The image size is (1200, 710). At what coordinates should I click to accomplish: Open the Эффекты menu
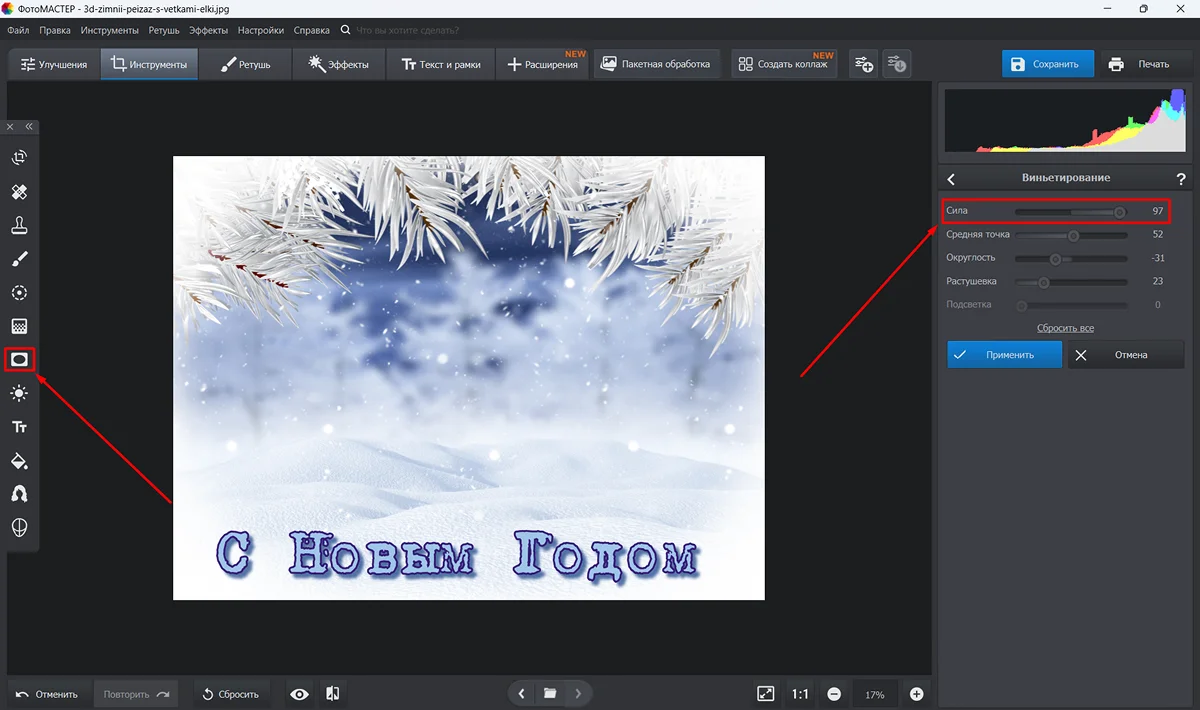click(x=208, y=31)
